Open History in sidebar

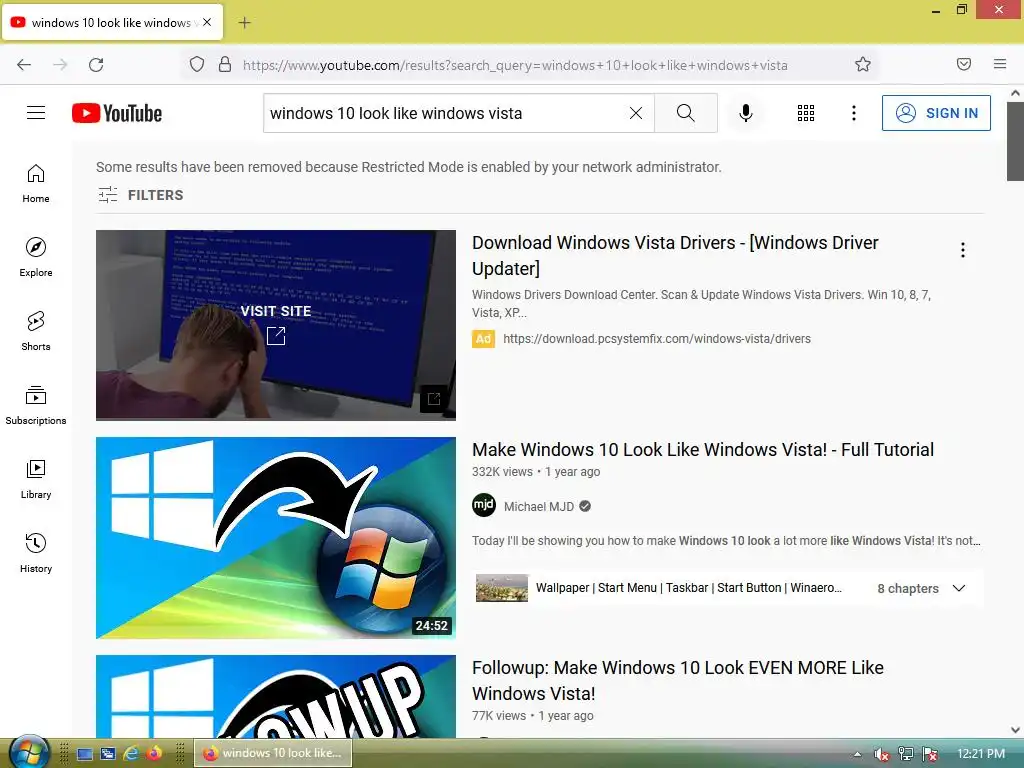36,553
